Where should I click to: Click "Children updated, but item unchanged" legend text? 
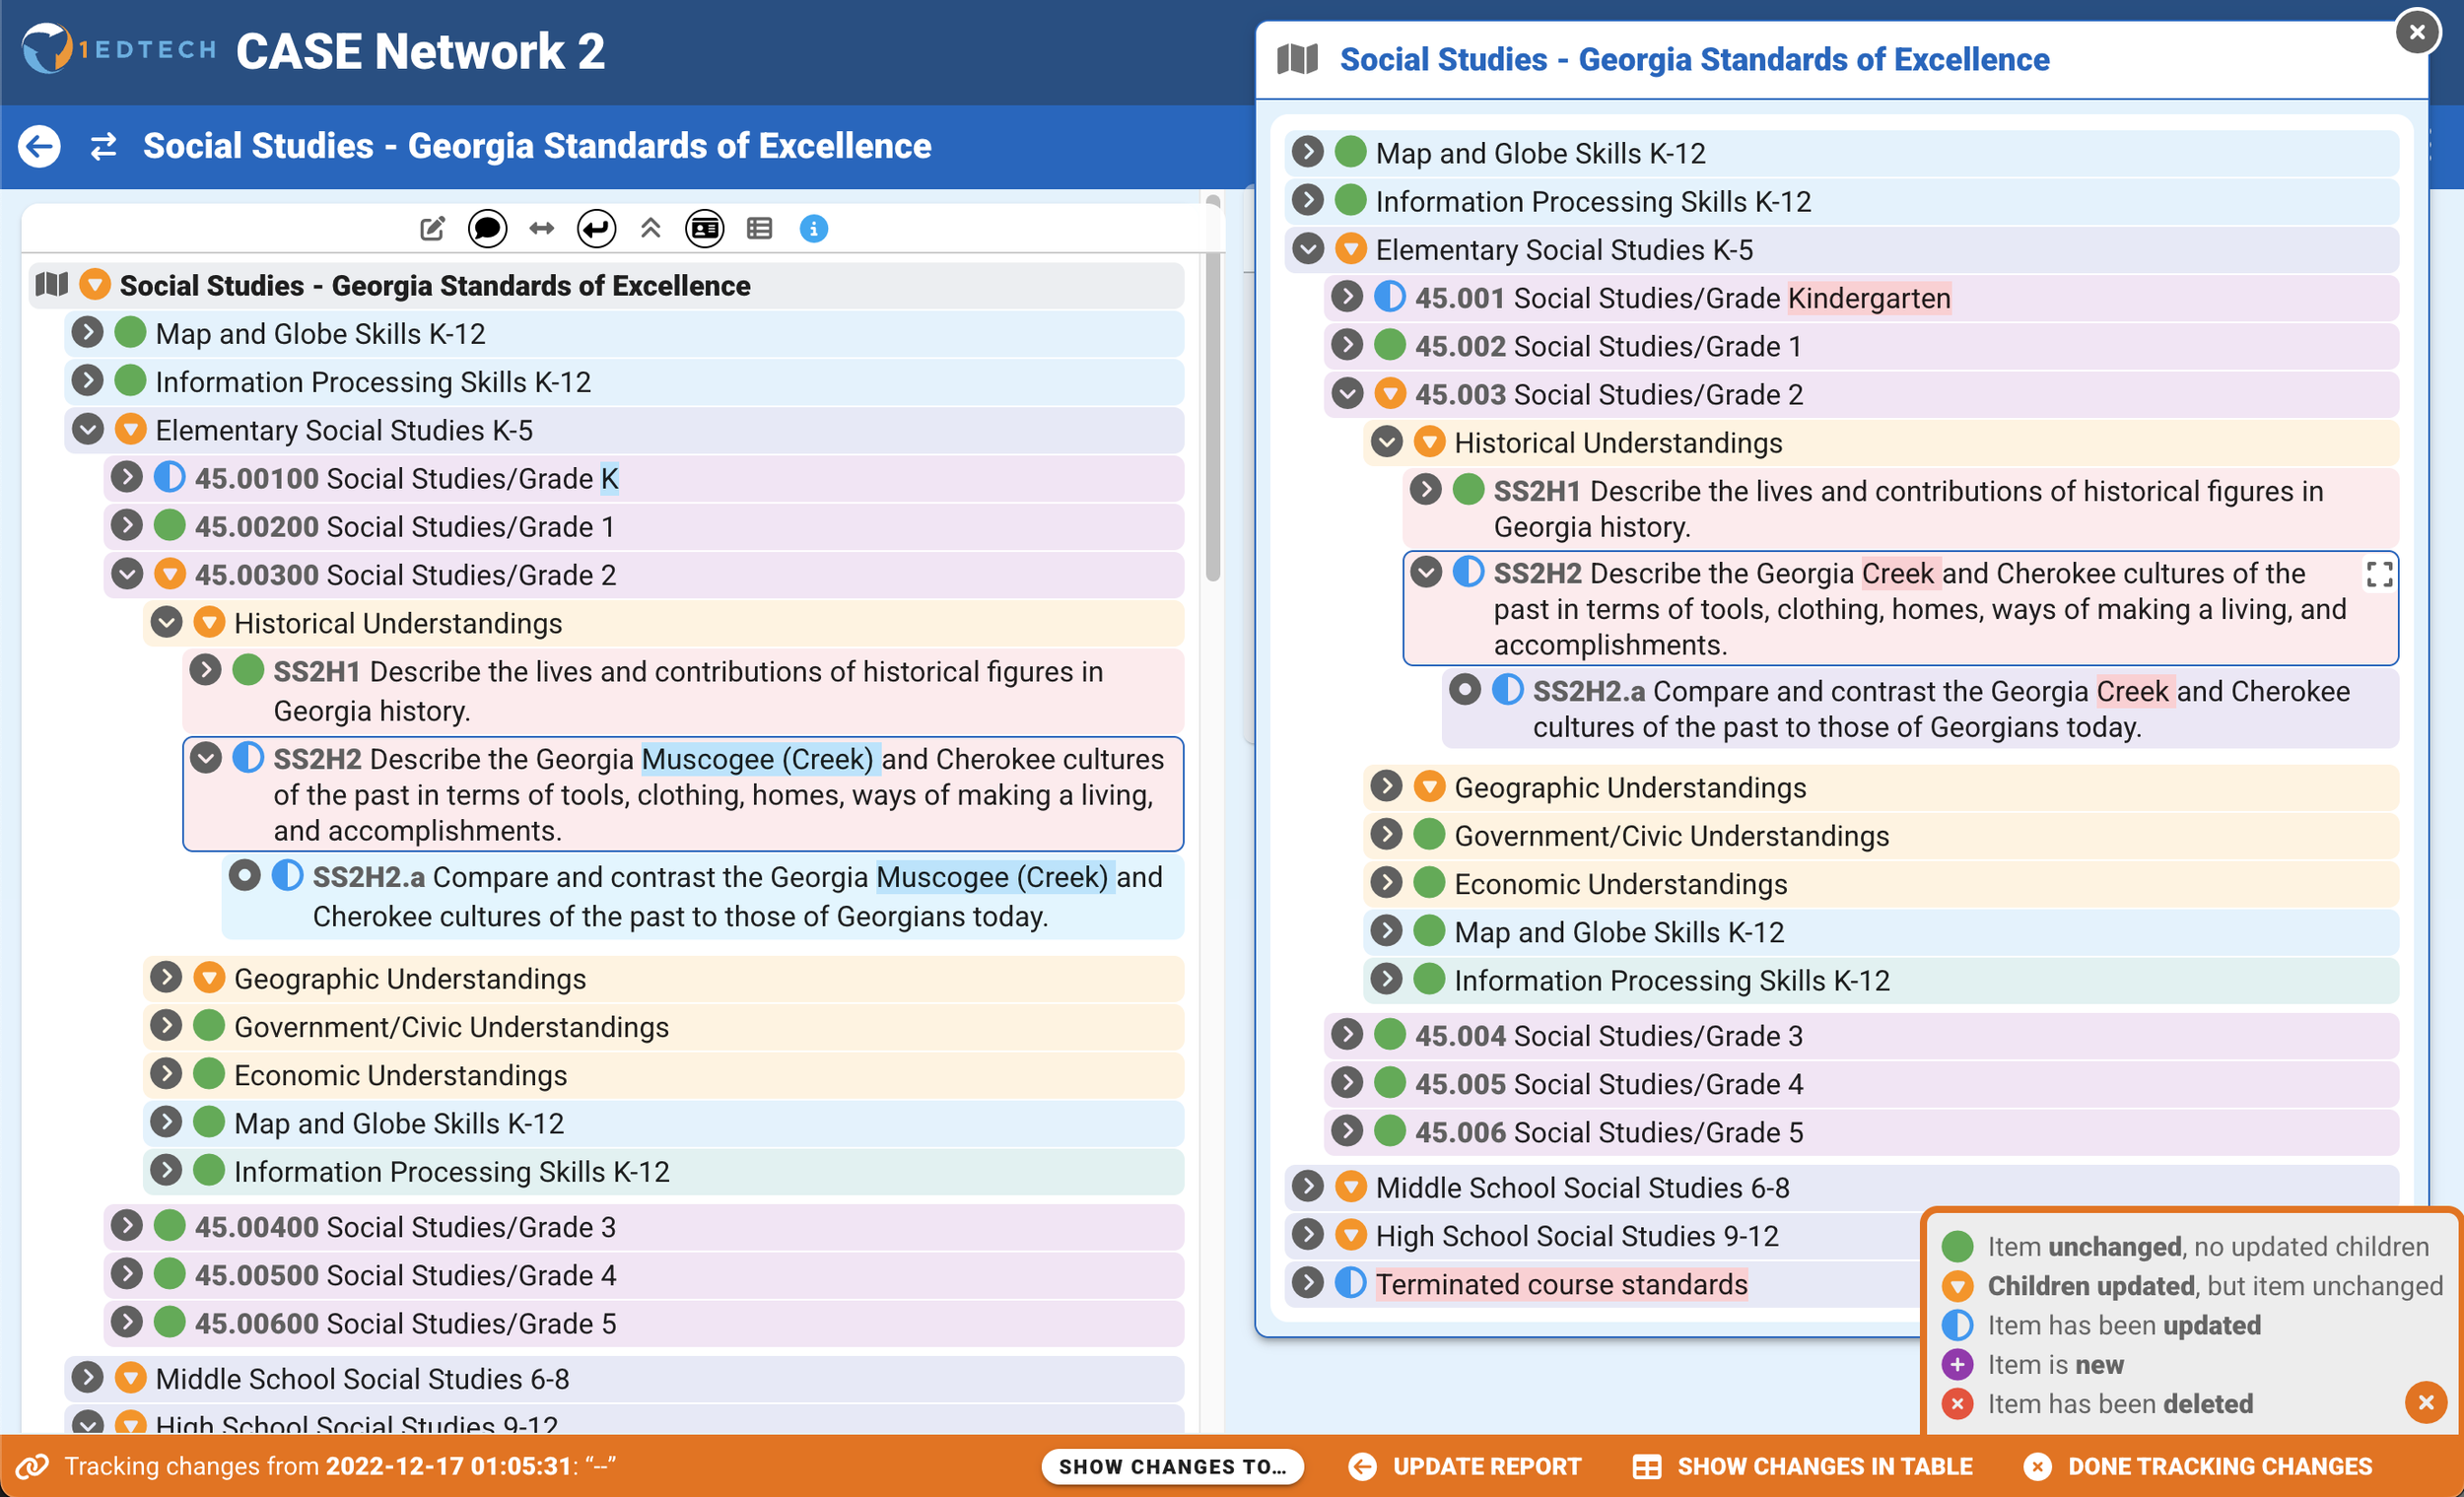coord(2214,1285)
